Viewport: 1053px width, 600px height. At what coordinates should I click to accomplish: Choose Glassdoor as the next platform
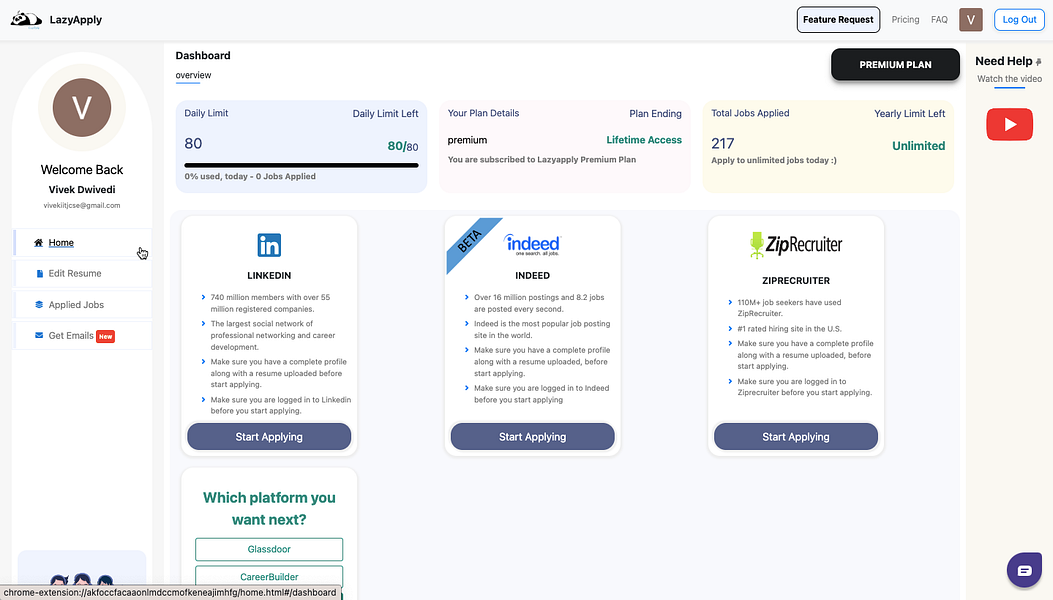pyautogui.click(x=268, y=549)
